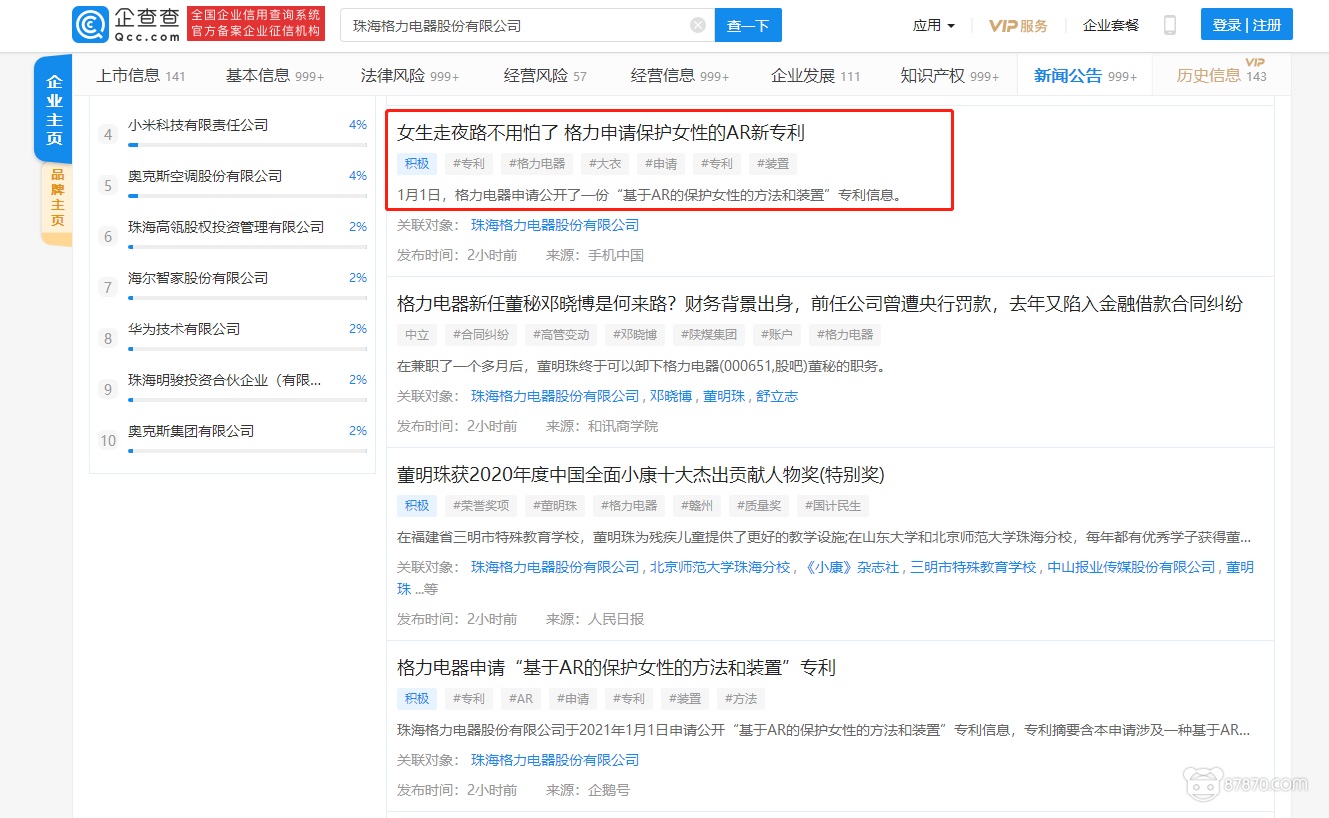Click the 登录 | 注册 button
The image size is (1329, 818).
click(1246, 25)
